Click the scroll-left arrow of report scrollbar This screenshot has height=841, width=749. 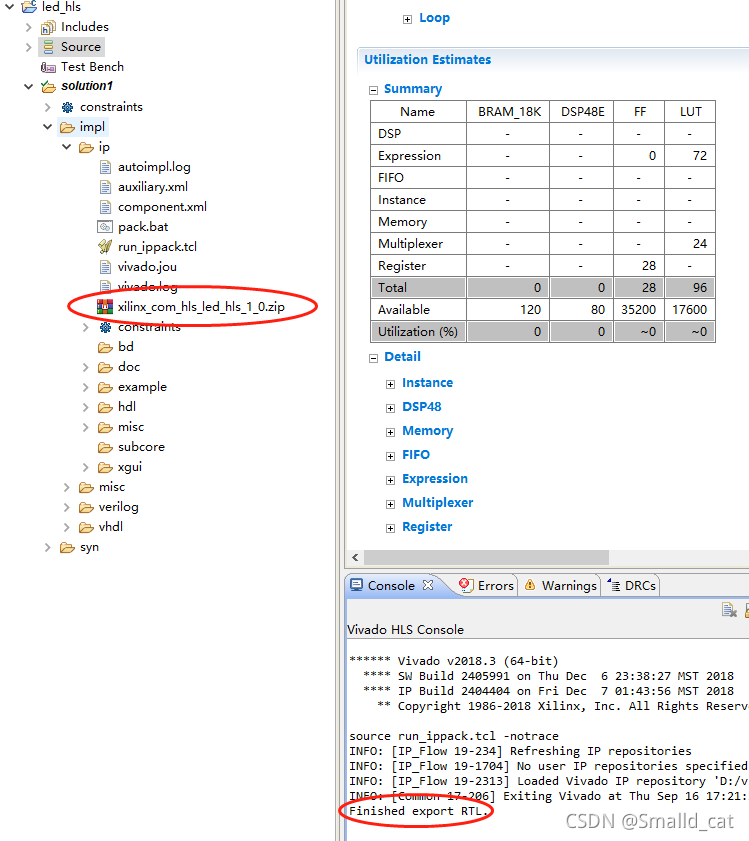(x=355, y=558)
